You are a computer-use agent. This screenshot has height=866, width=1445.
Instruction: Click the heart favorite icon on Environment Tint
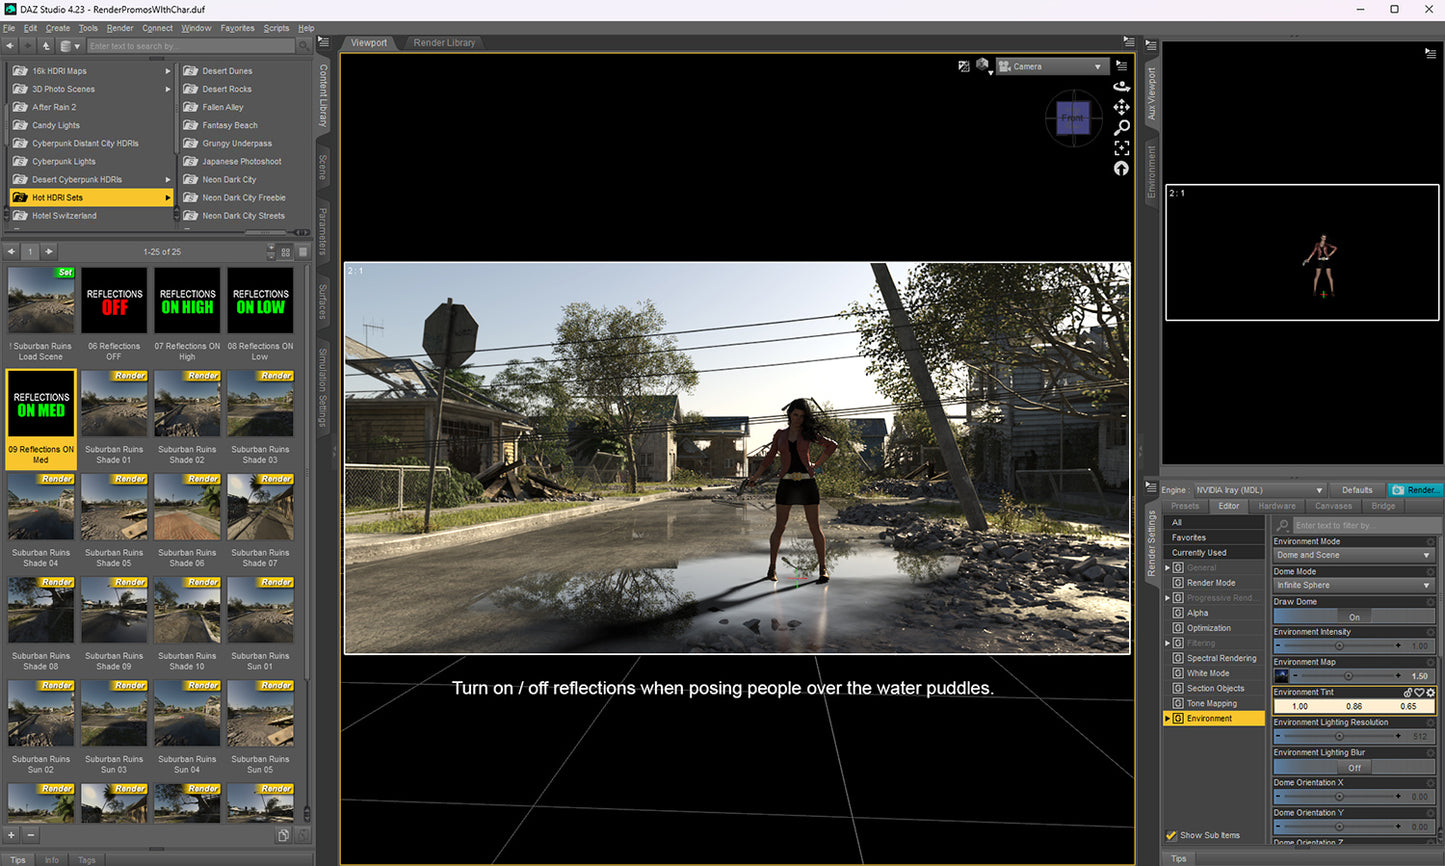pos(1419,692)
